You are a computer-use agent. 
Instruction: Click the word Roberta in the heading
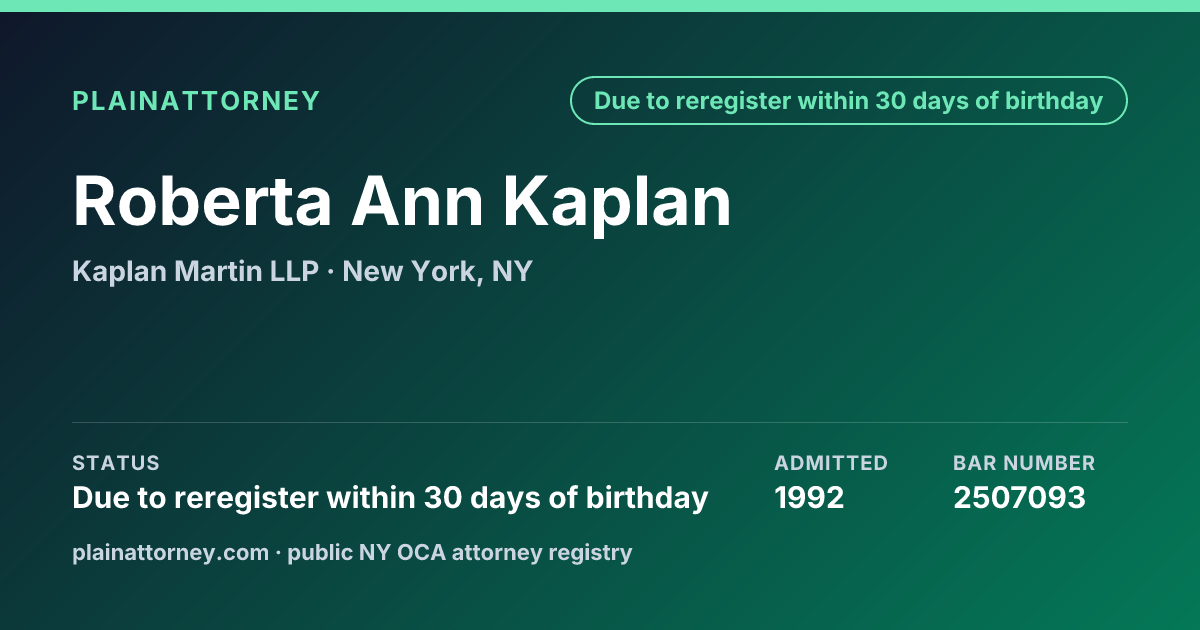point(203,201)
